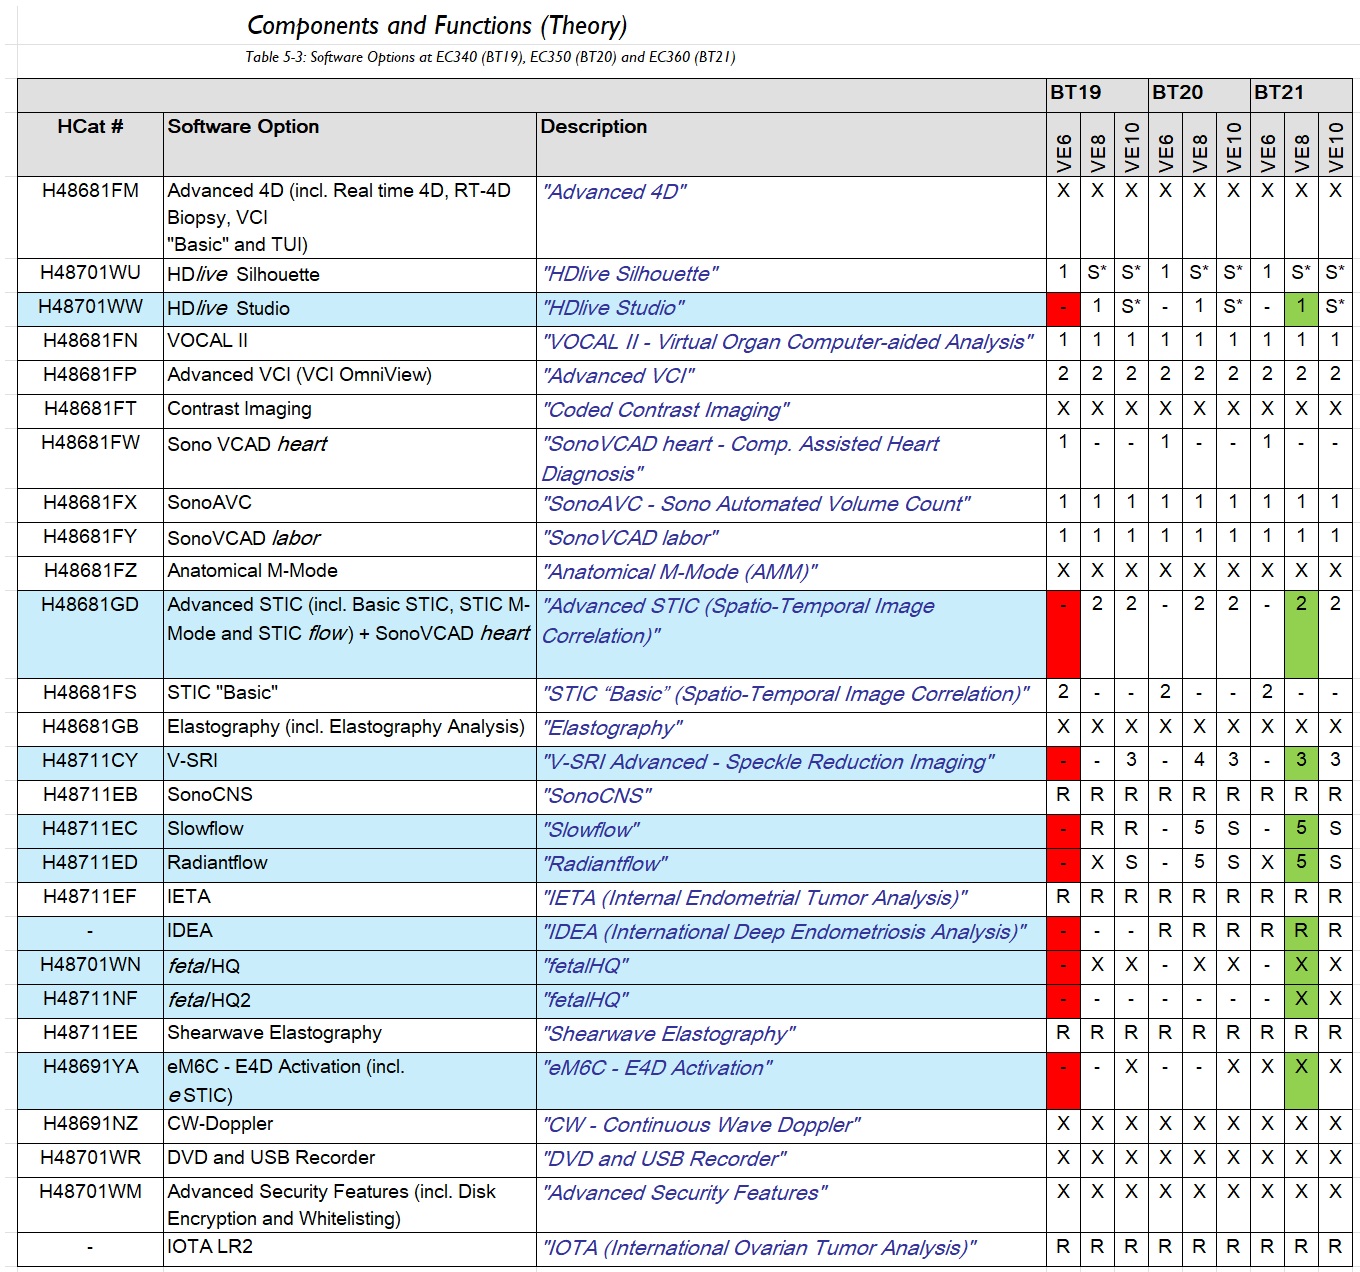Click the "Advanced Security Features" description link
This screenshot has width=1360, height=1272.
click(x=685, y=1193)
